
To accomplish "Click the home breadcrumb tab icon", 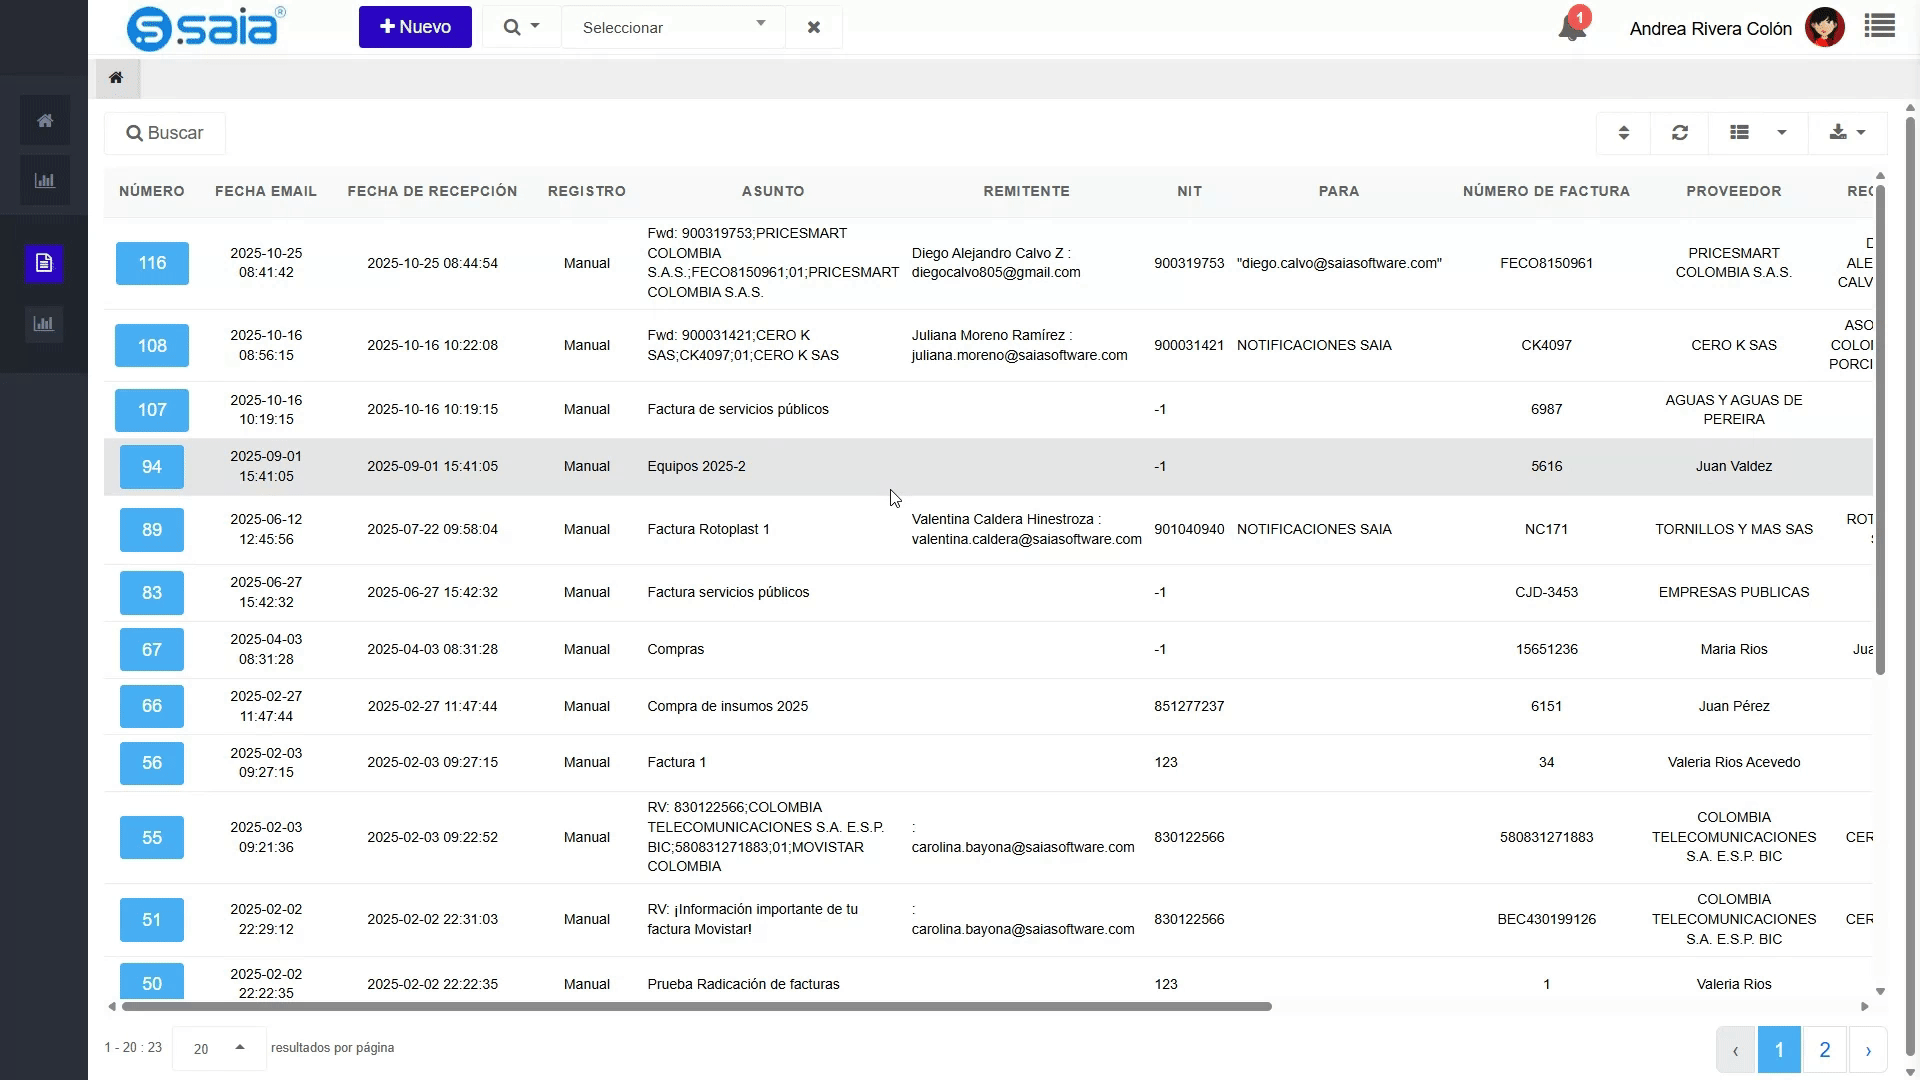I will coord(117,78).
